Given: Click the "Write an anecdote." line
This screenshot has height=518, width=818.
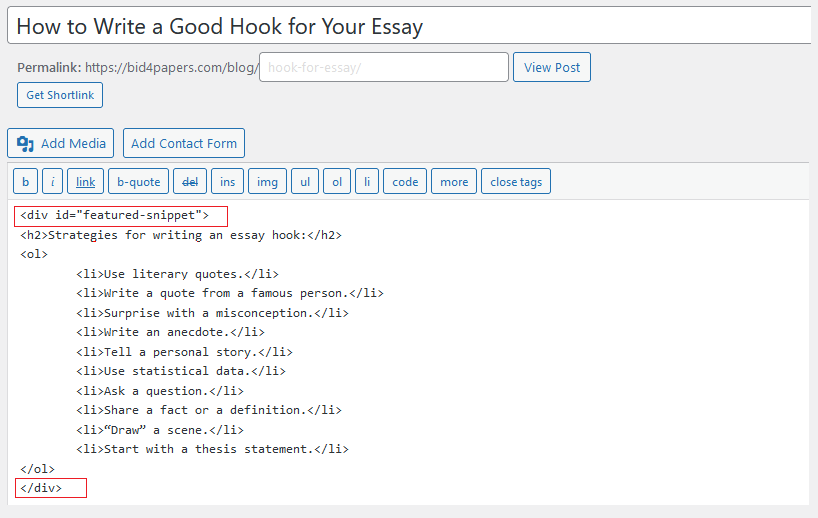Looking at the screenshot, I should (171, 332).
